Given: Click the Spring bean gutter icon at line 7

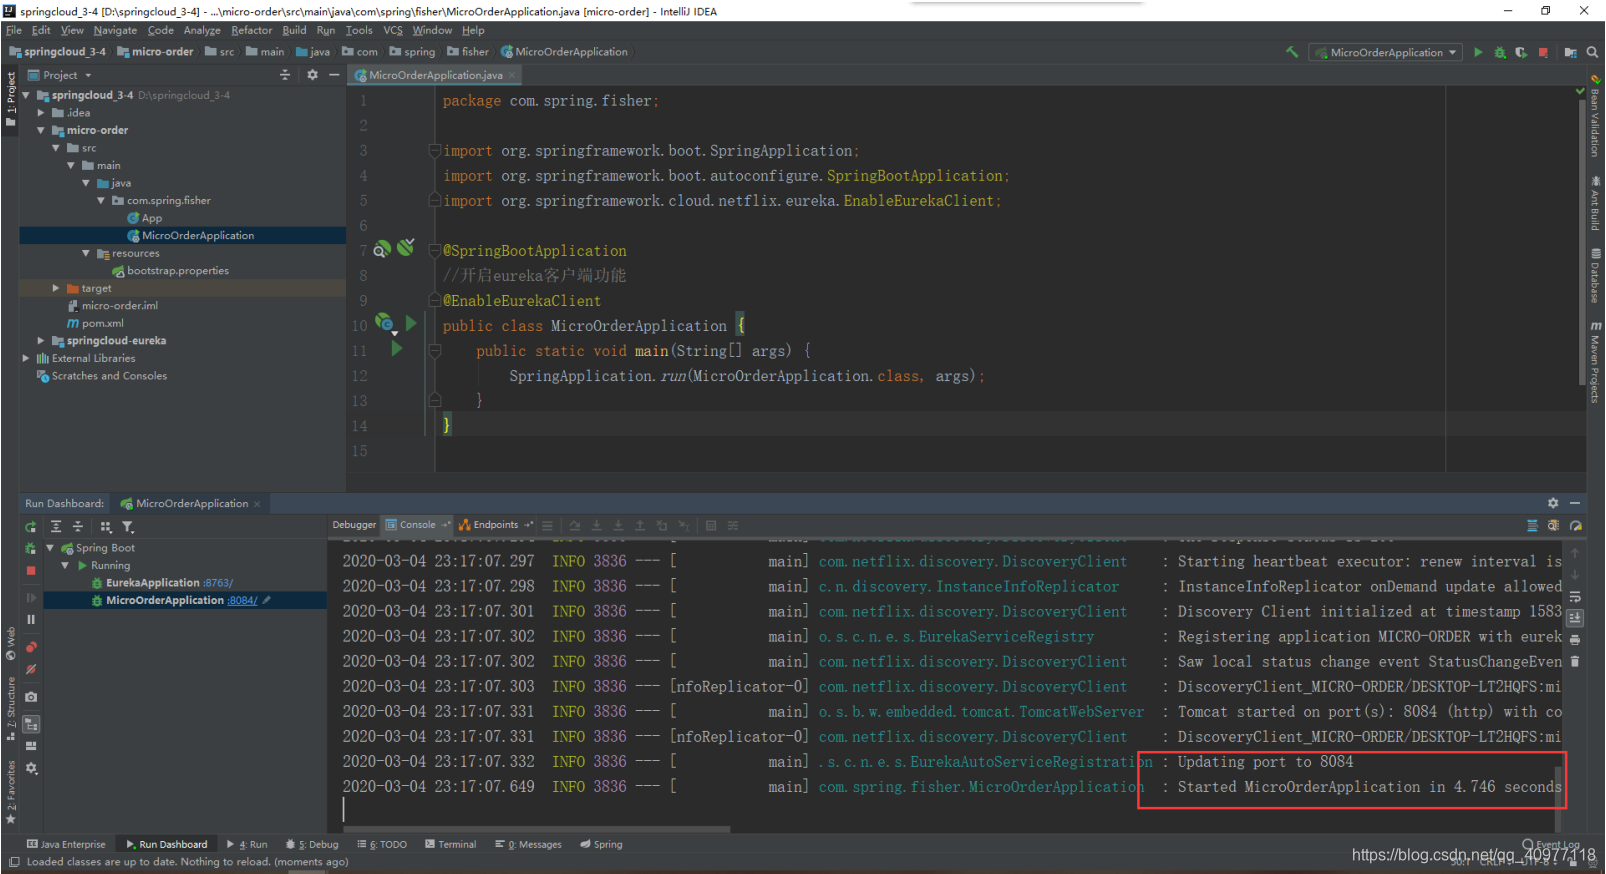Looking at the screenshot, I should pos(382,248).
